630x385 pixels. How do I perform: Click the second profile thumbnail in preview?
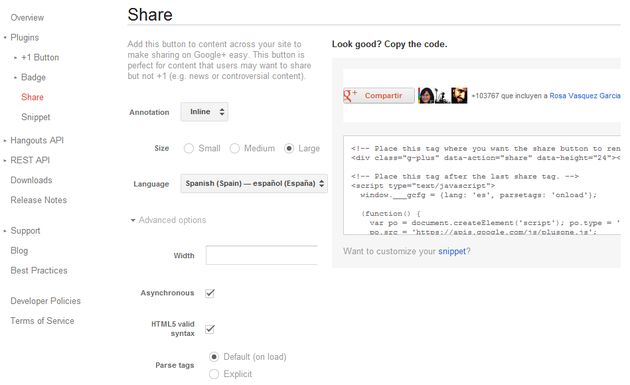[x=442, y=96]
